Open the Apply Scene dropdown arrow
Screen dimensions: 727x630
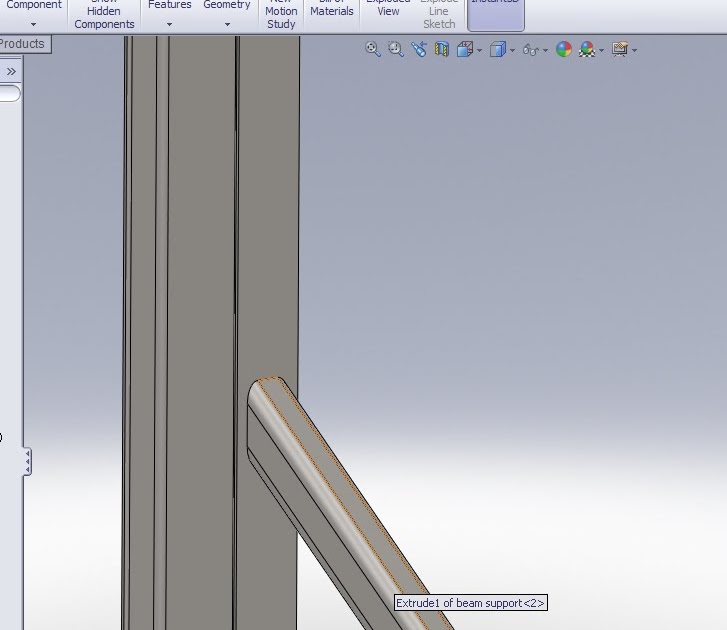601,50
